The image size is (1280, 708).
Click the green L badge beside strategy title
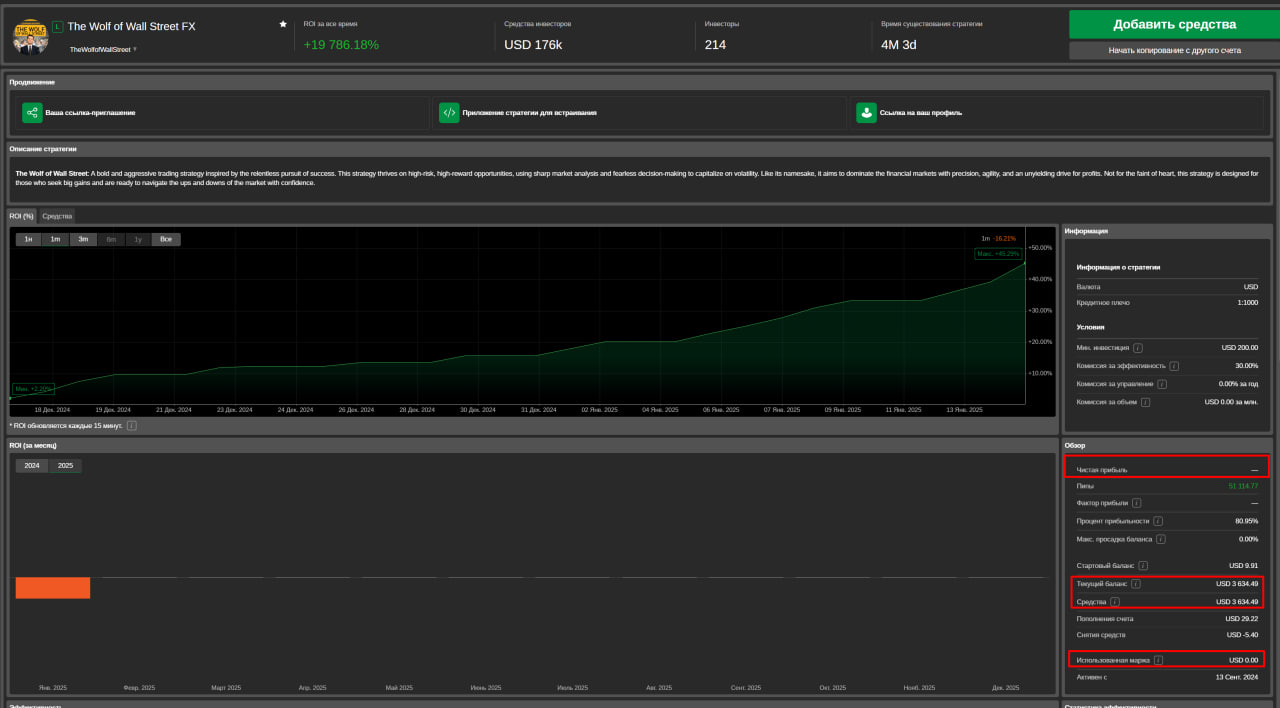[x=57, y=27]
